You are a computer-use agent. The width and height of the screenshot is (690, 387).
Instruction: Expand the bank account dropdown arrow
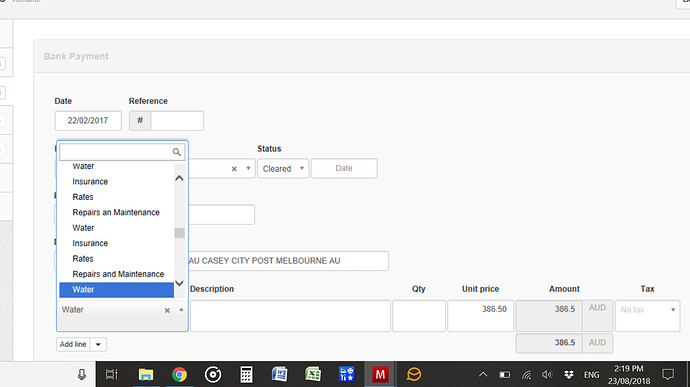click(248, 169)
